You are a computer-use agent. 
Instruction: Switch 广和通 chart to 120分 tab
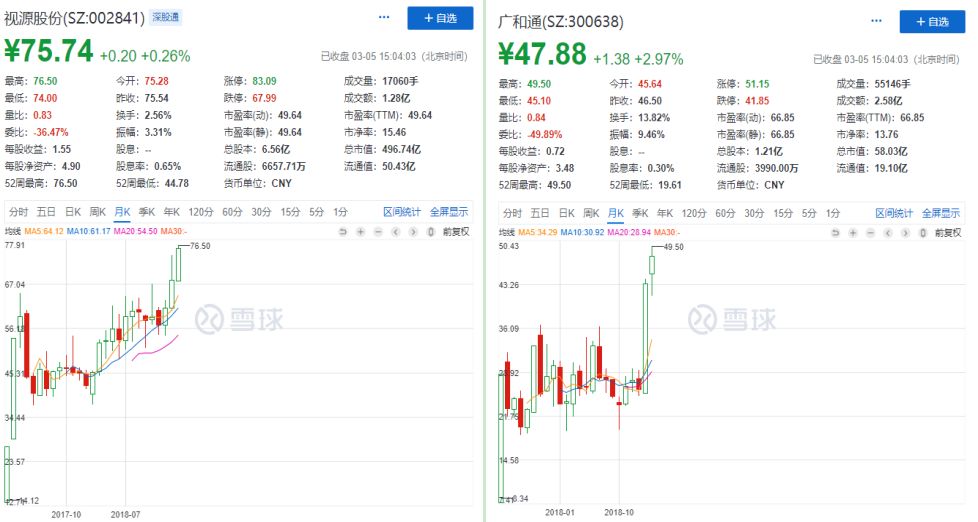pyautogui.click(x=694, y=213)
